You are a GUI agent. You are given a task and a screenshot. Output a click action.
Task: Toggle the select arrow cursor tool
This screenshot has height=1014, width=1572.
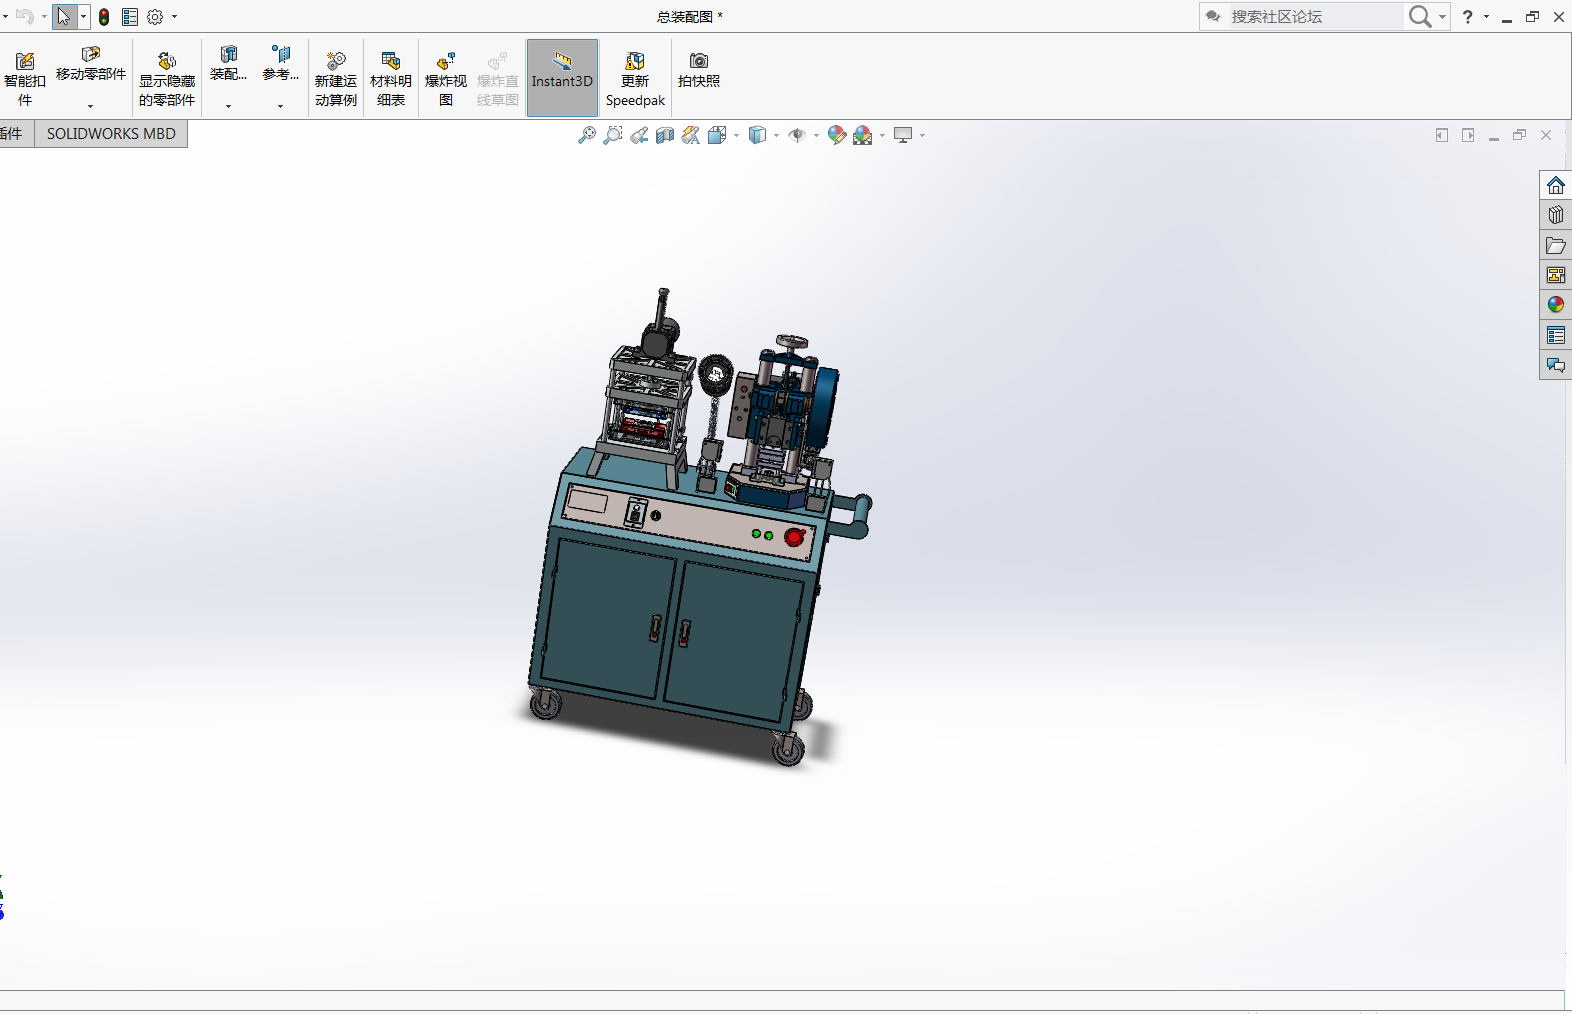64,17
